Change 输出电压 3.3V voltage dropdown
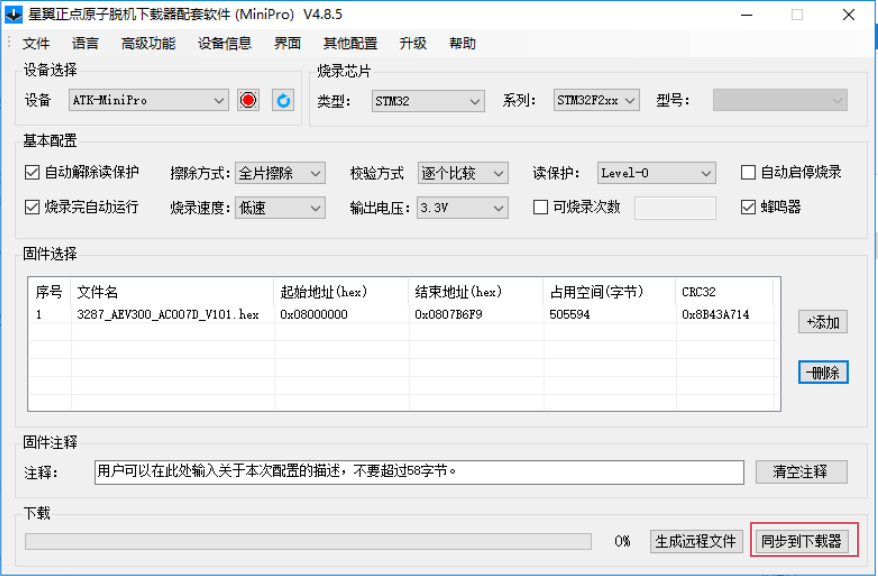The width and height of the screenshot is (878, 576). click(462, 208)
